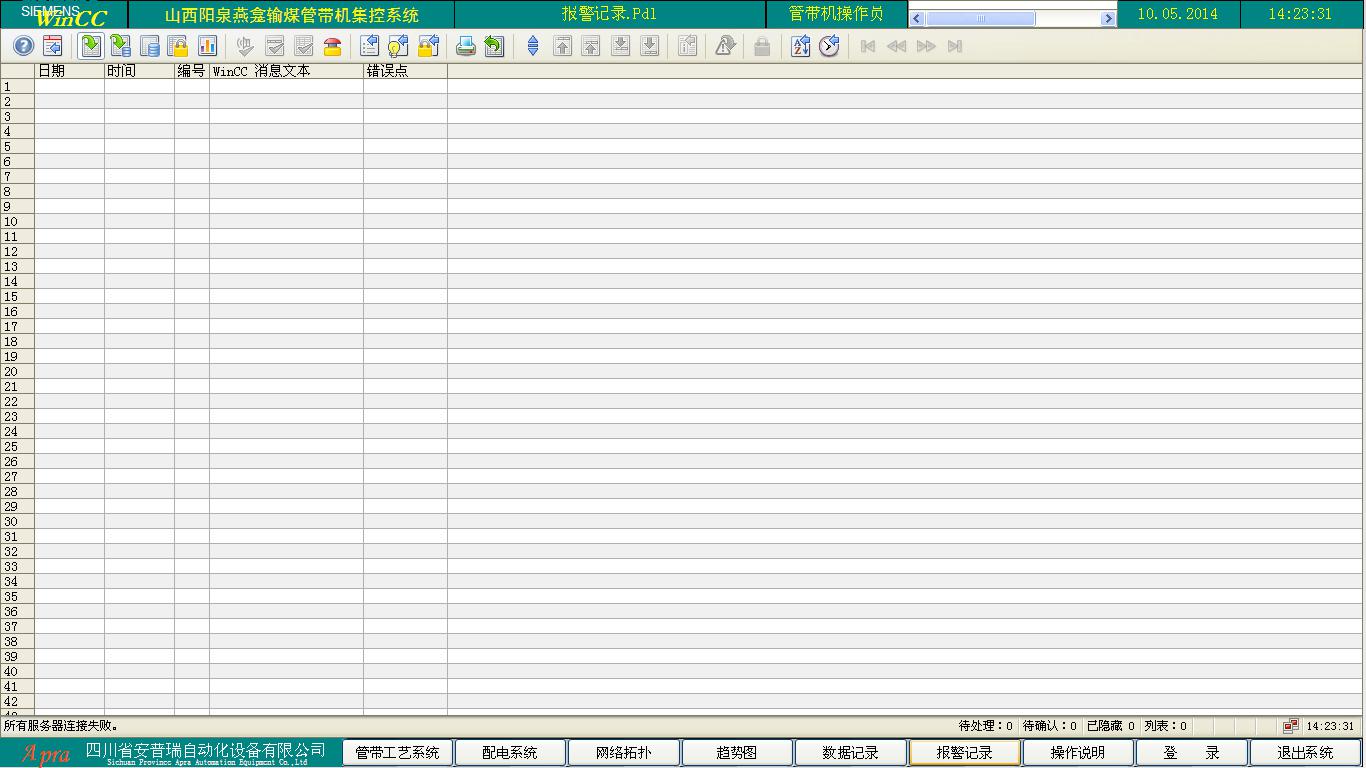Click the red emergency acknowledgement button icon
1366x768 pixels.
pyautogui.click(x=333, y=46)
